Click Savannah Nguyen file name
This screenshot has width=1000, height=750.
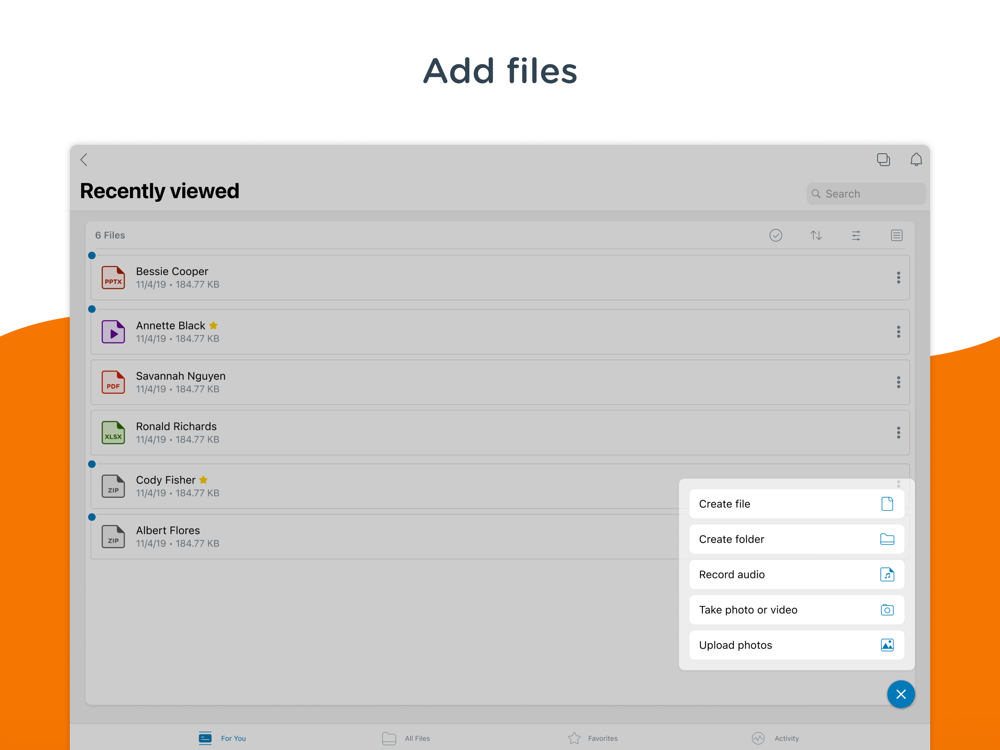pyautogui.click(x=180, y=376)
